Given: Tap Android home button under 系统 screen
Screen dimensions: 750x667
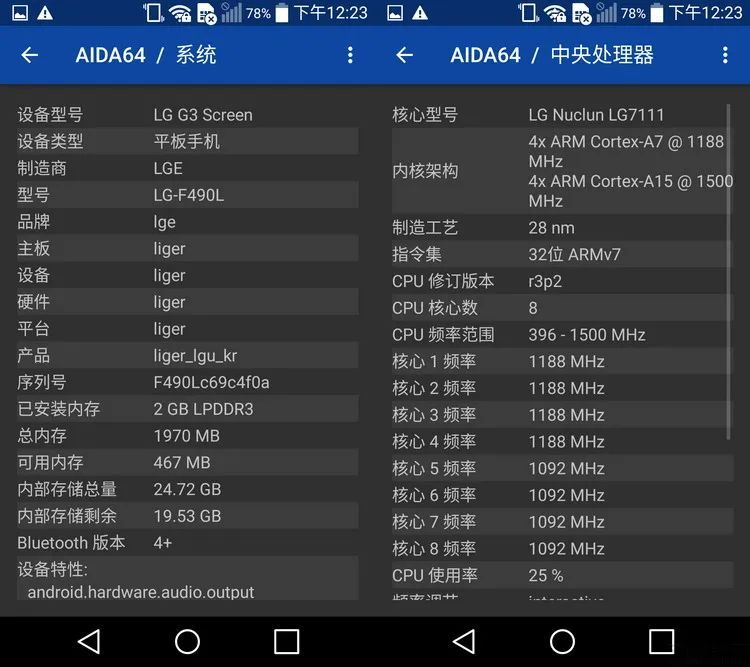Looking at the screenshot, I should point(187,641).
